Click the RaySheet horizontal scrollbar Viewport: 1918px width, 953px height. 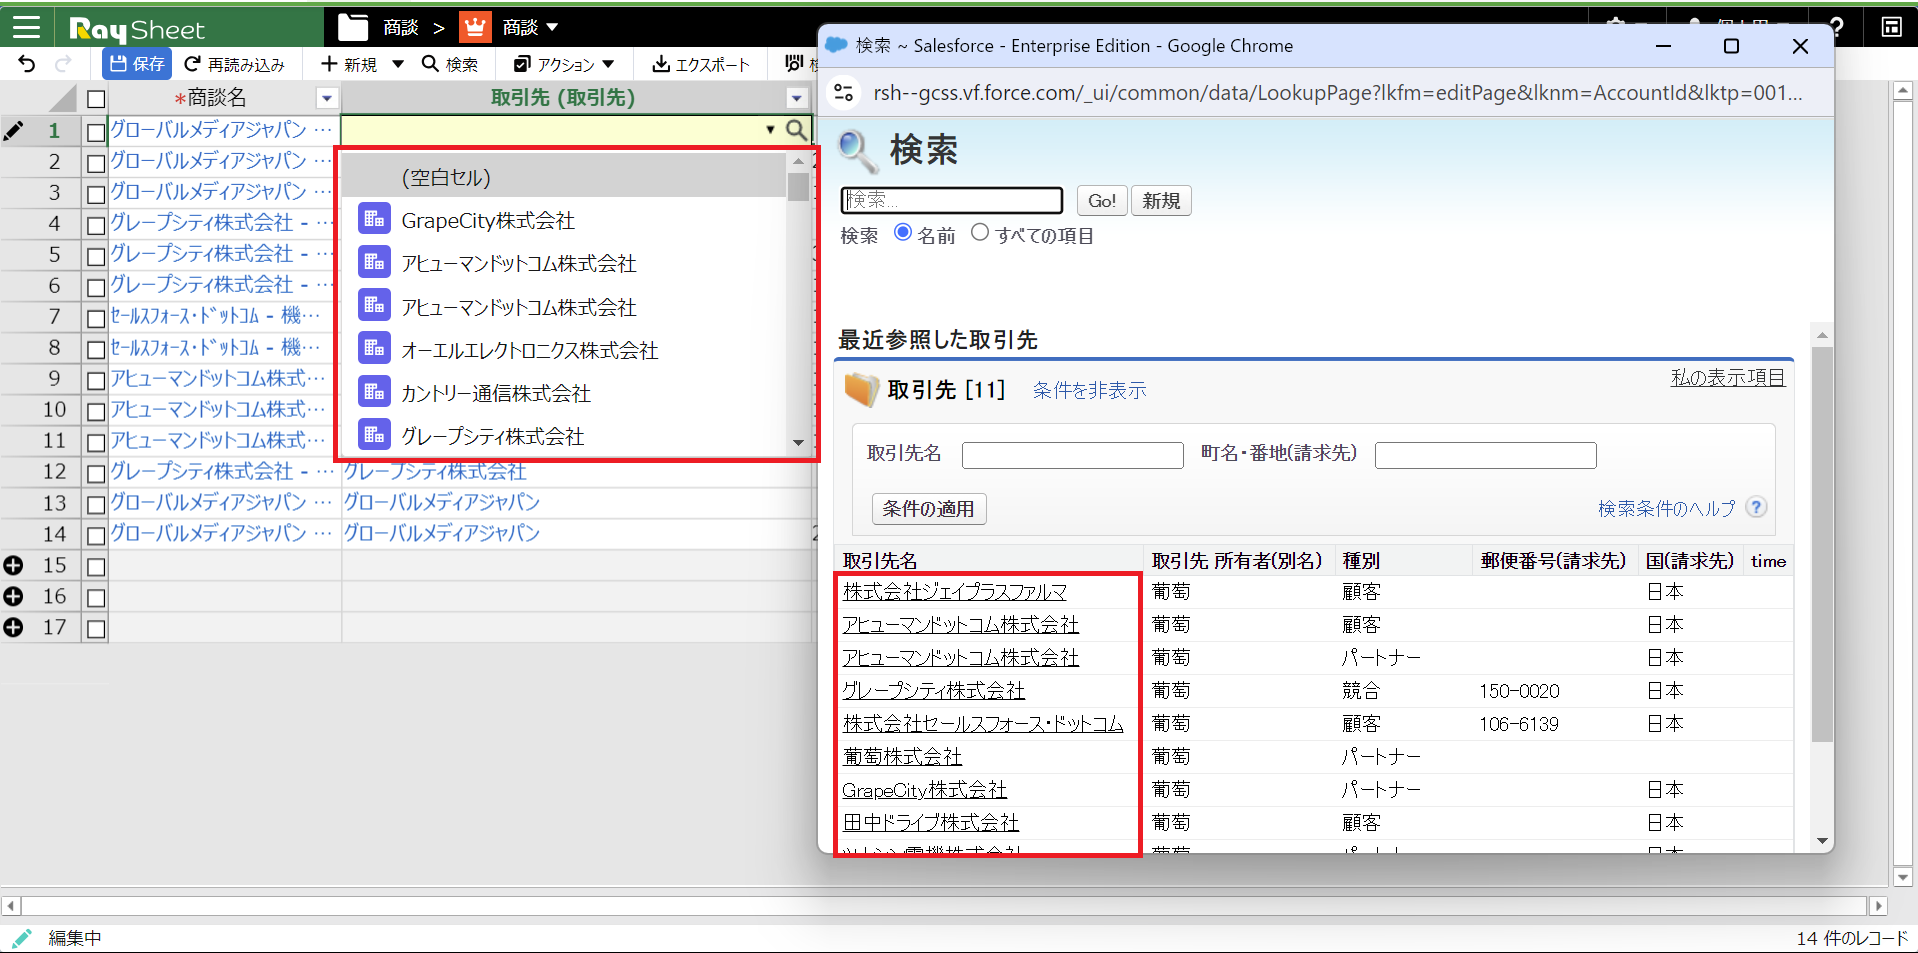(944, 906)
